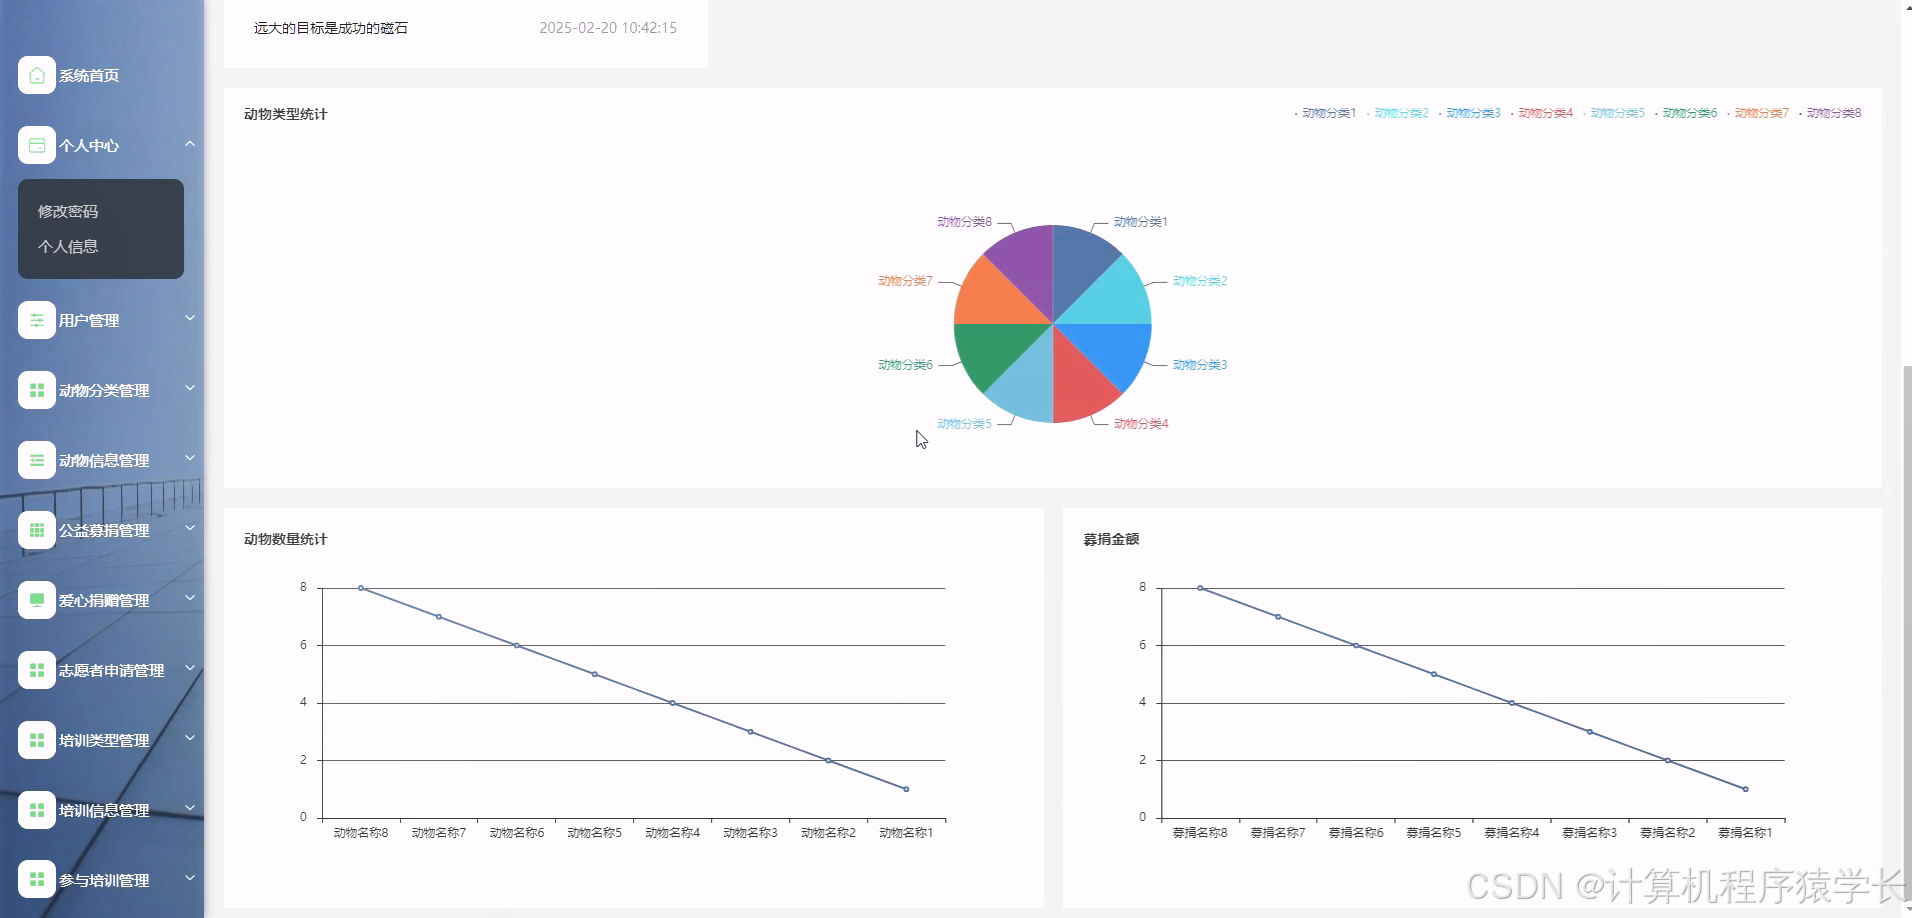Click the 公益募捐管理 table icon

coord(37,530)
